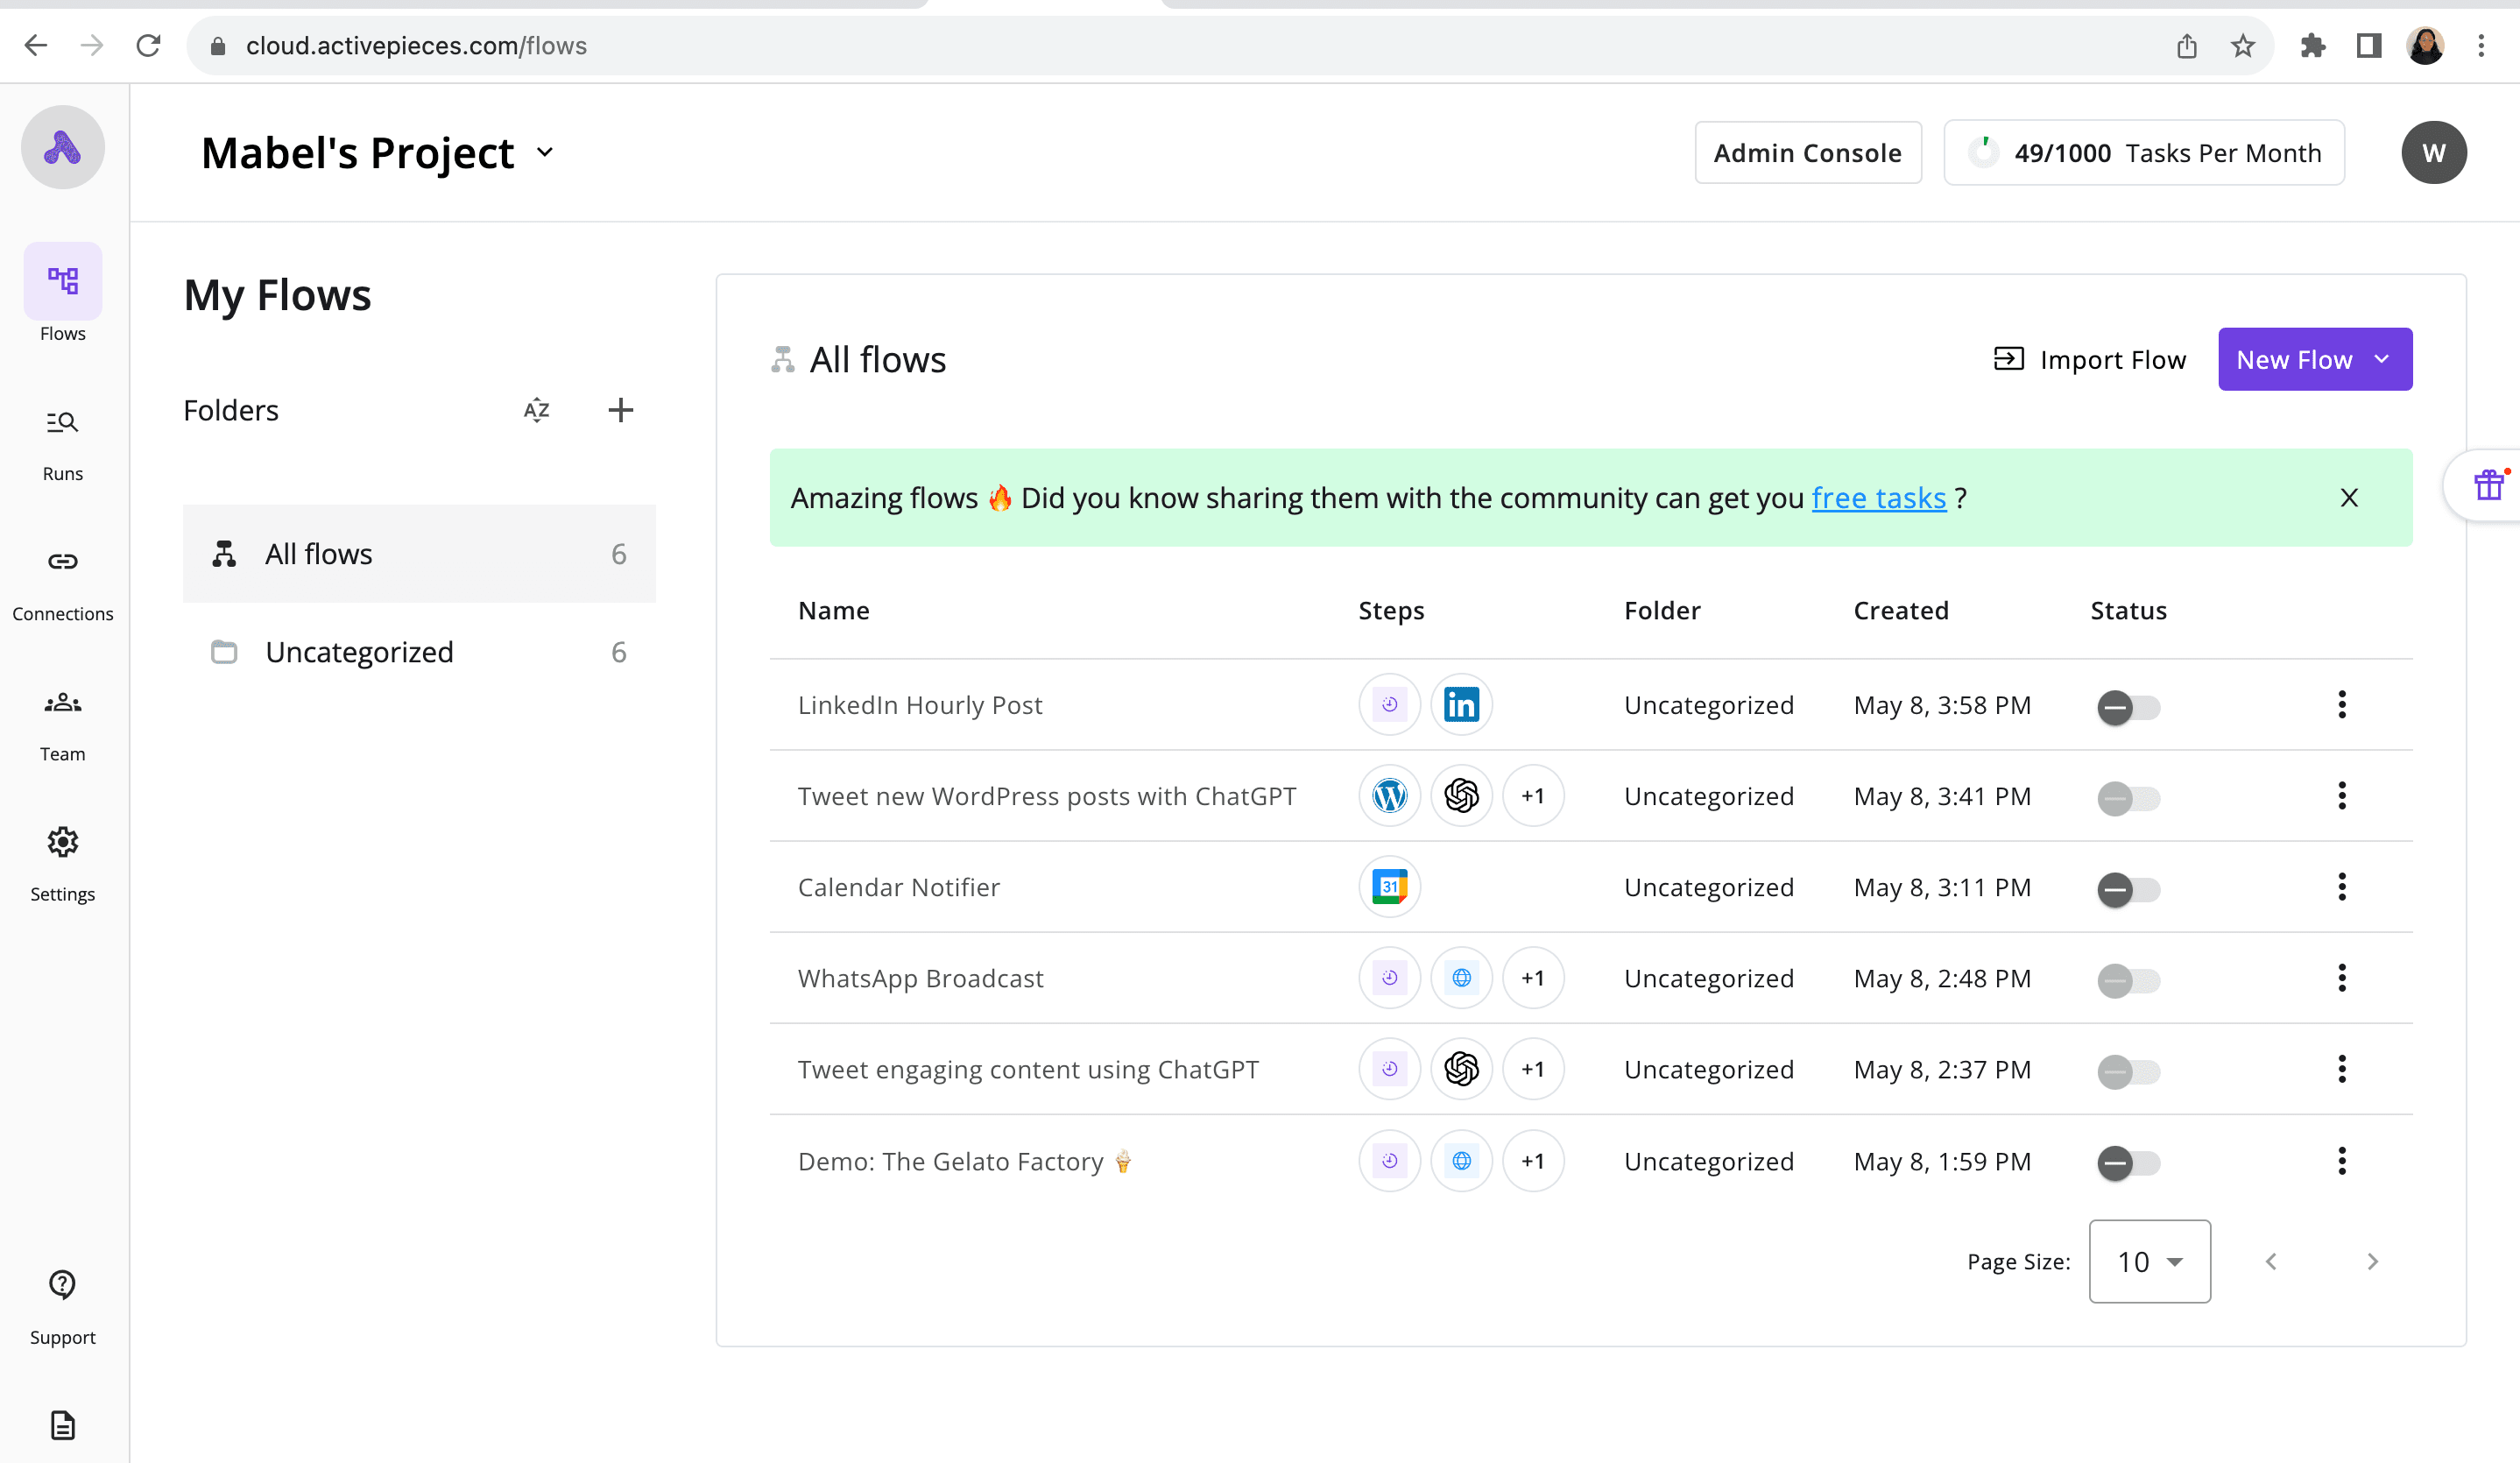Open more options for Tweet new WordPress posts
This screenshot has height=1463, width=2520.
[x=2342, y=795]
